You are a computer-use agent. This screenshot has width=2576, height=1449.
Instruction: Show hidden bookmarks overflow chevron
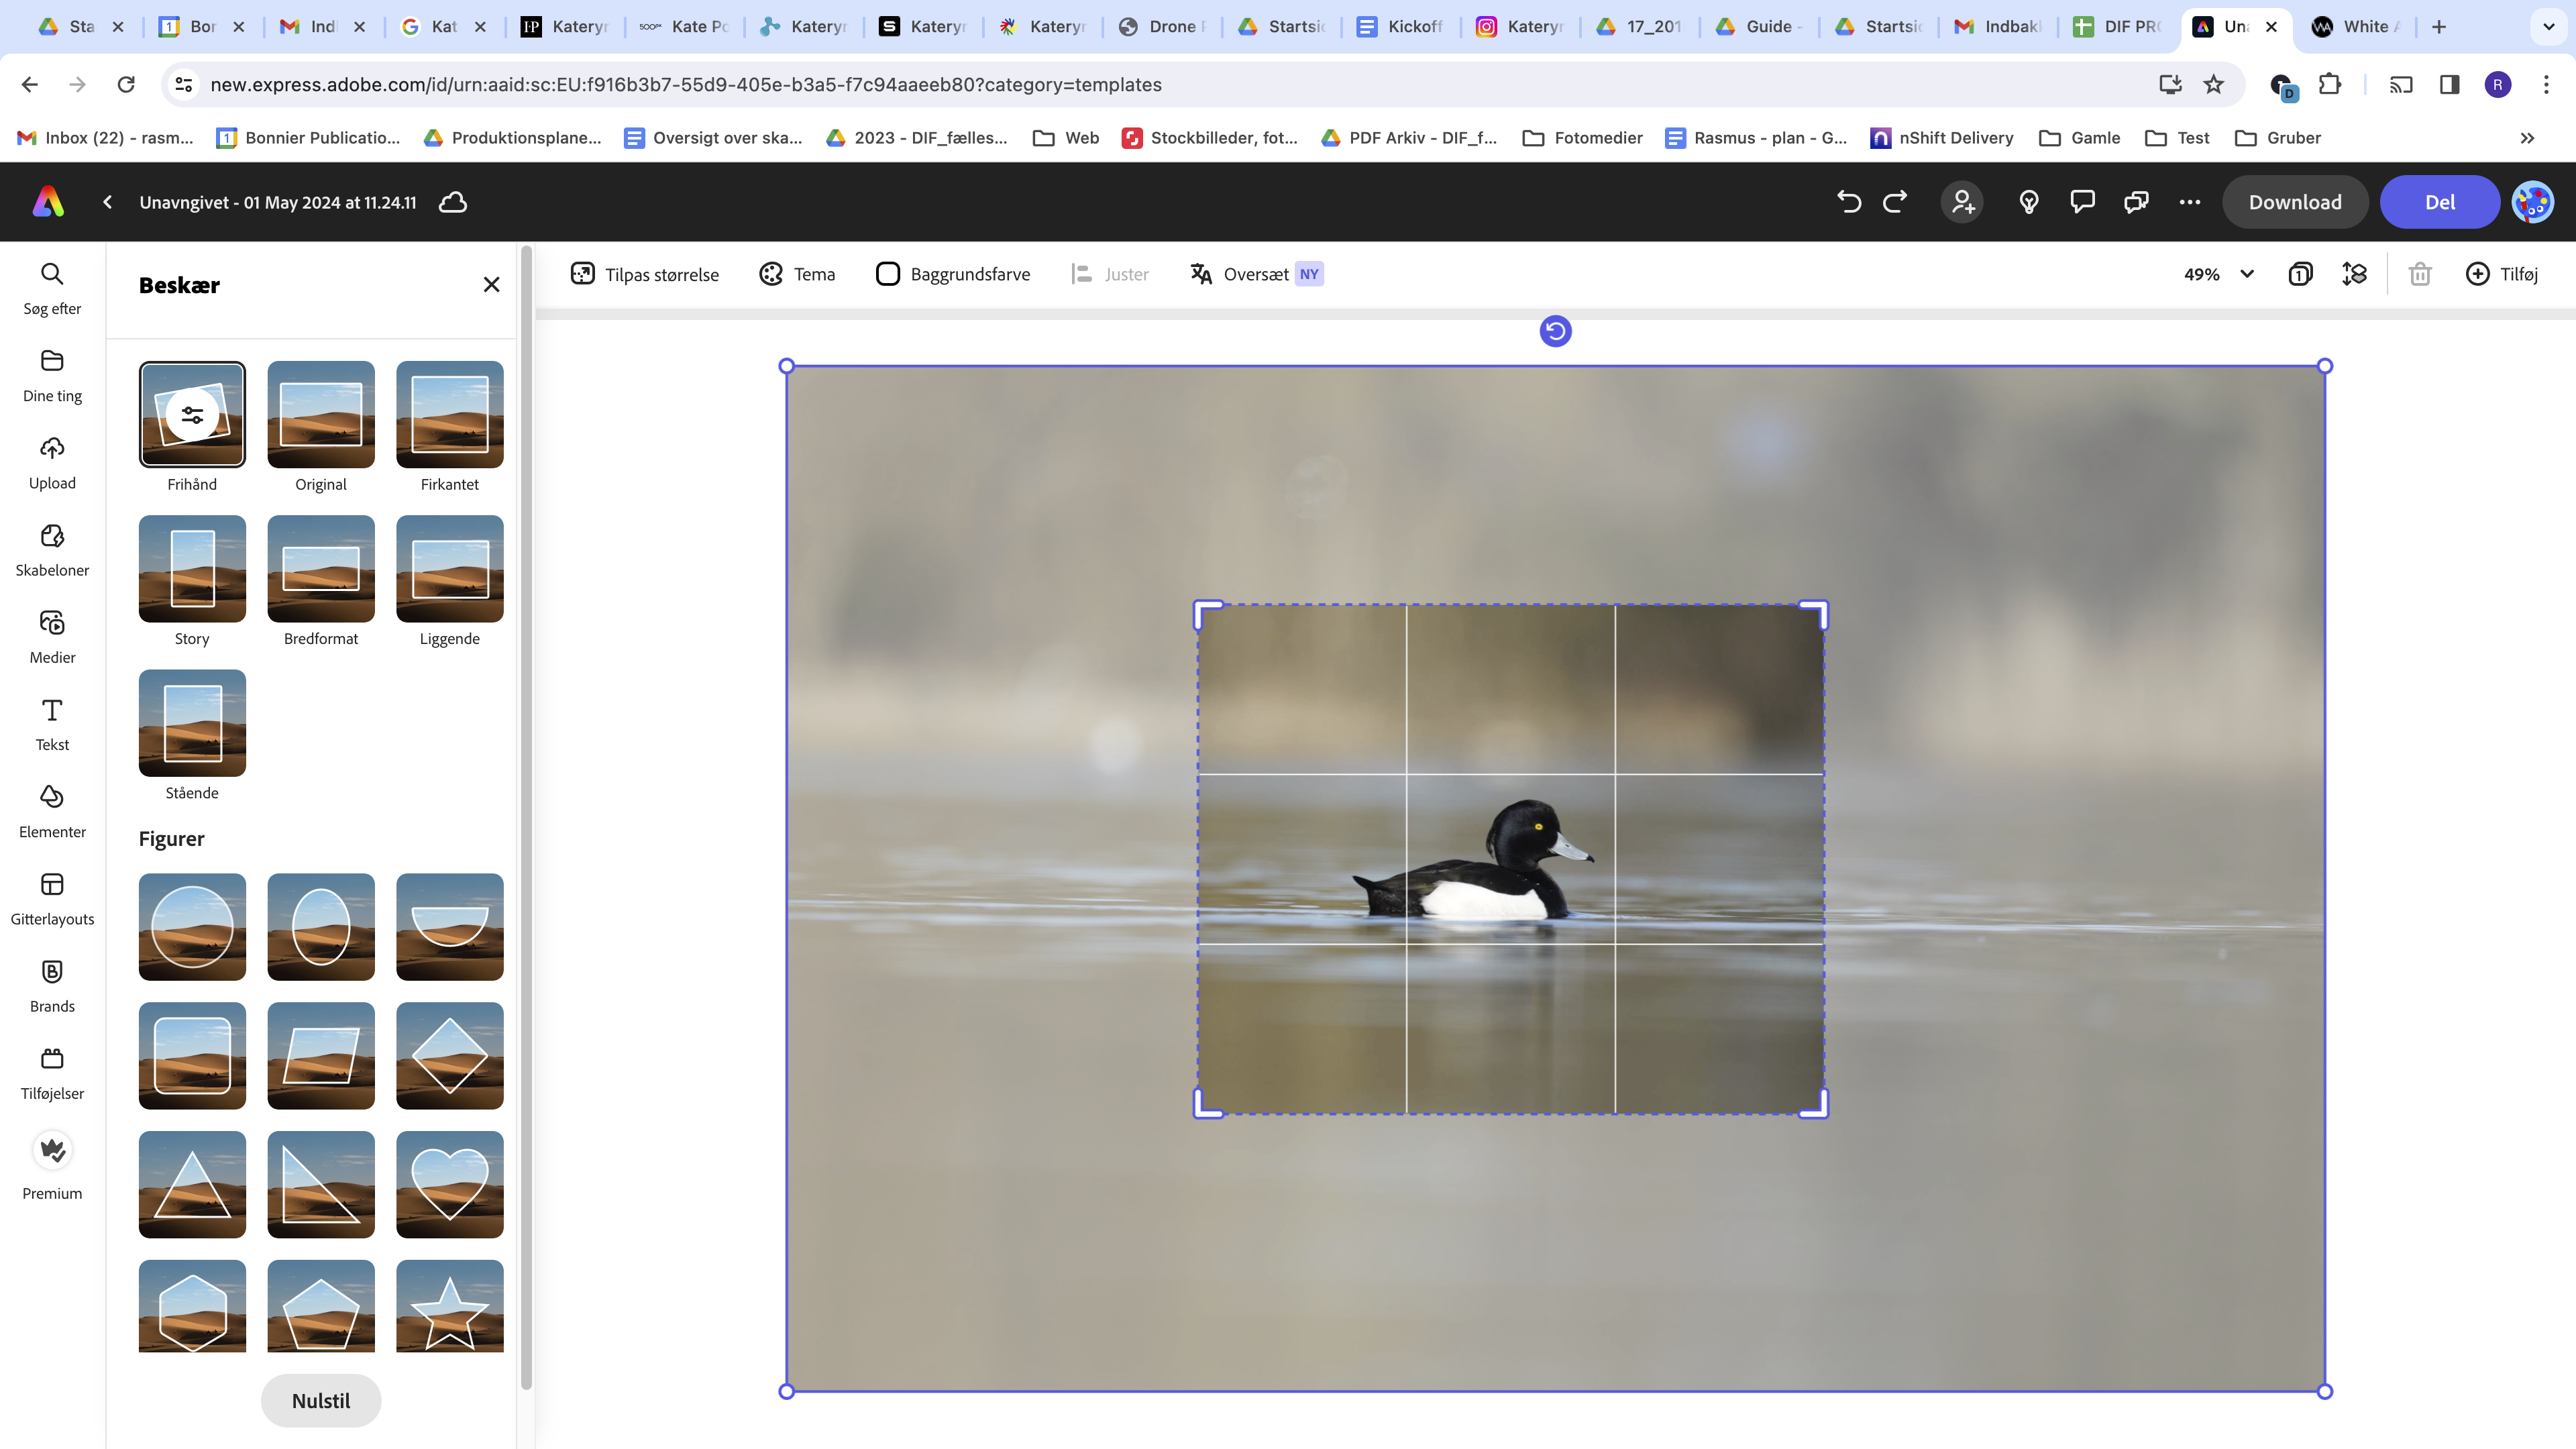[2527, 138]
